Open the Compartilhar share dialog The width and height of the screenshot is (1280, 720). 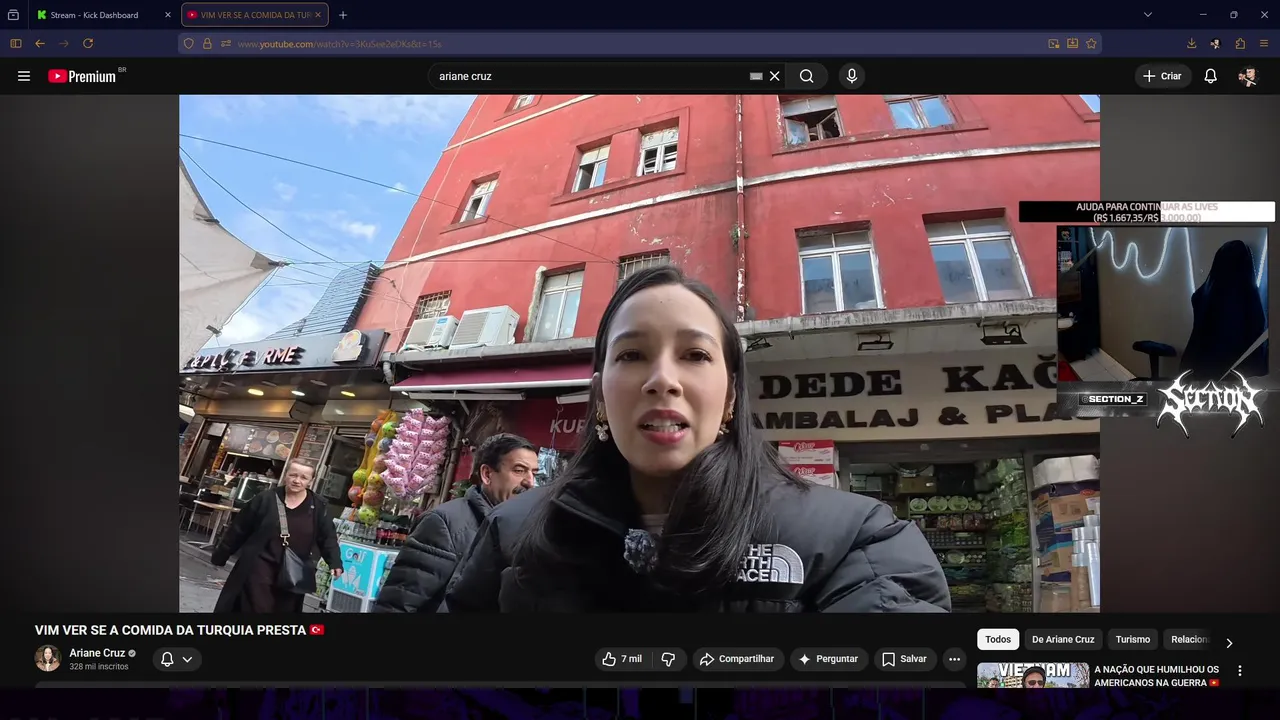click(x=737, y=659)
